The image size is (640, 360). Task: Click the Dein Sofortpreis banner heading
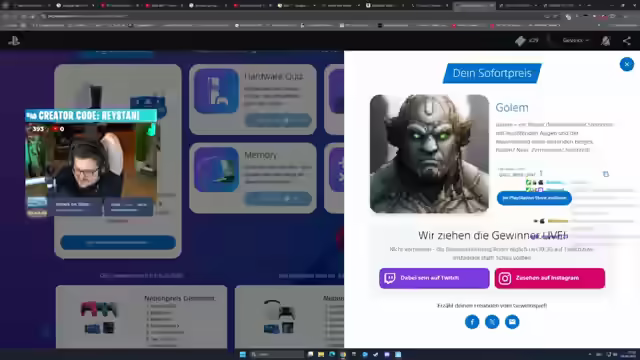(492, 73)
